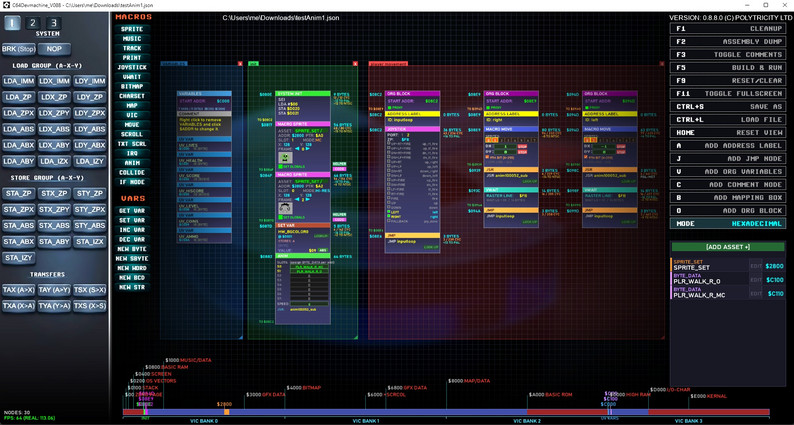Click the ADD ASSET + button
Viewport: 794px width, 425px height.
pyautogui.click(x=727, y=247)
